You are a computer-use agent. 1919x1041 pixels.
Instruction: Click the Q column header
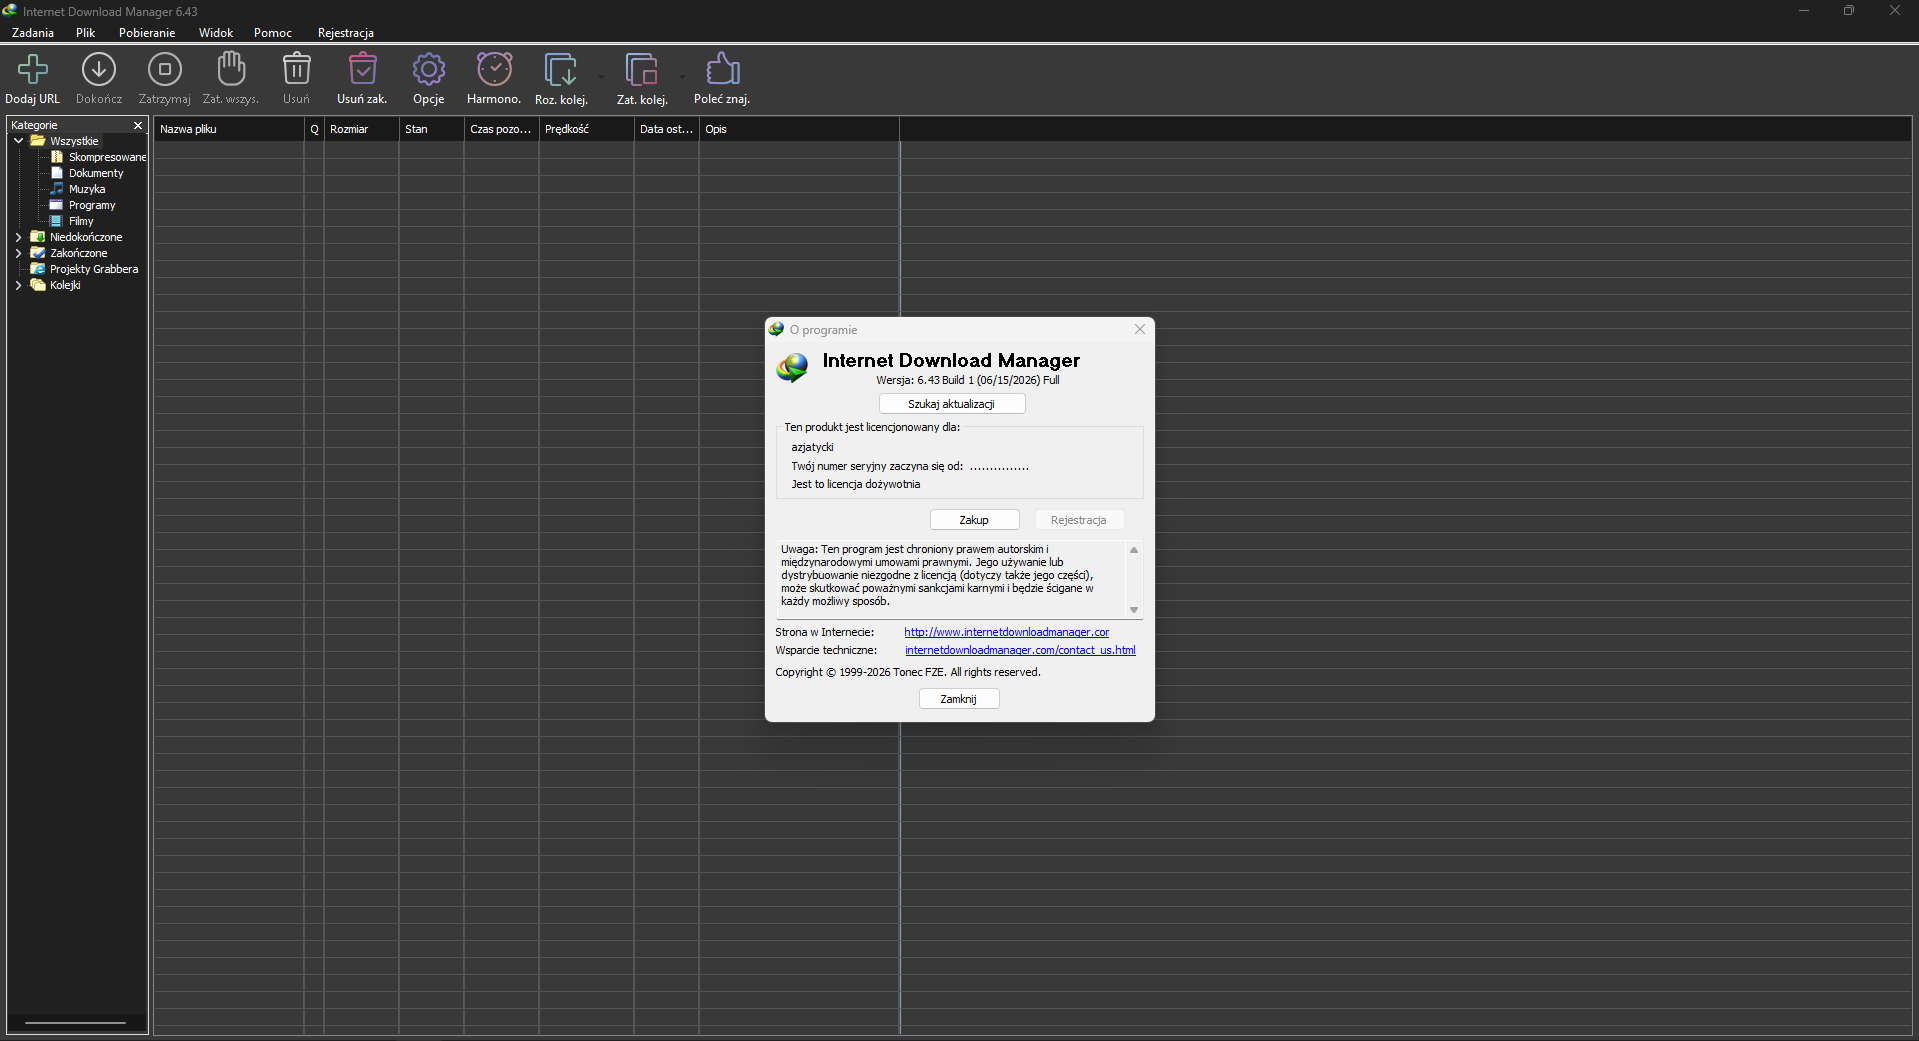click(314, 129)
